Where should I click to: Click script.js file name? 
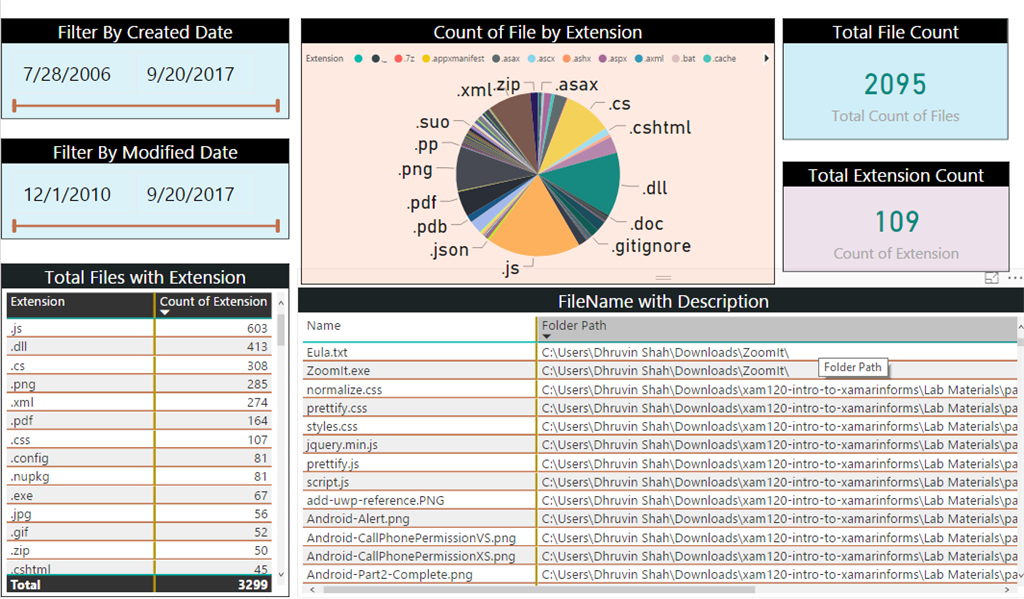[328, 482]
